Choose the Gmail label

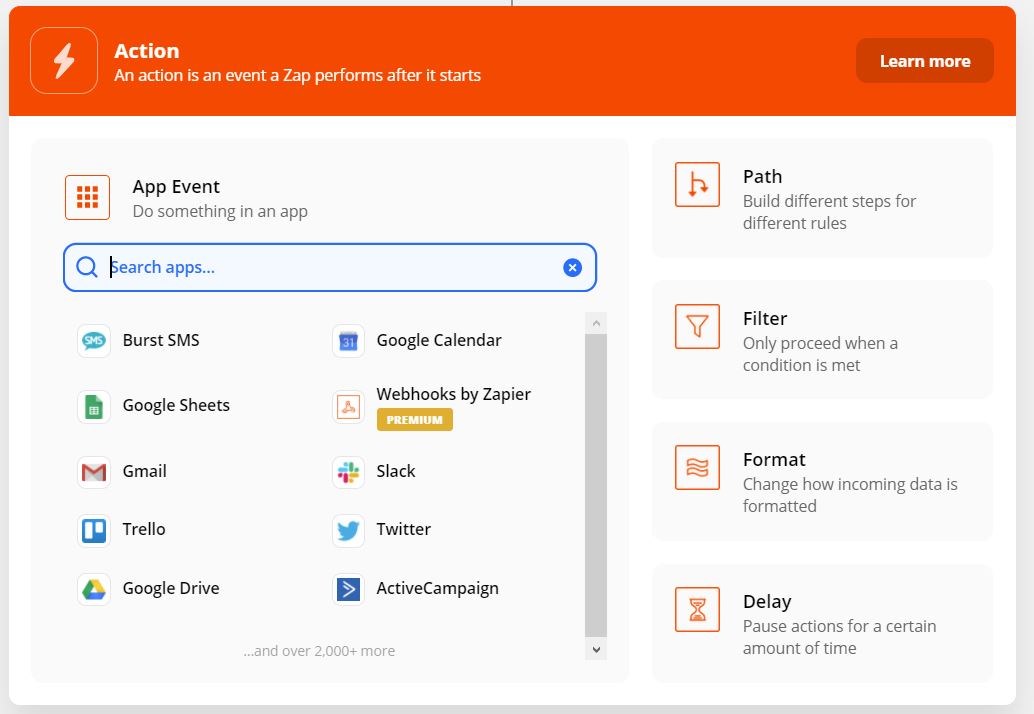[144, 471]
